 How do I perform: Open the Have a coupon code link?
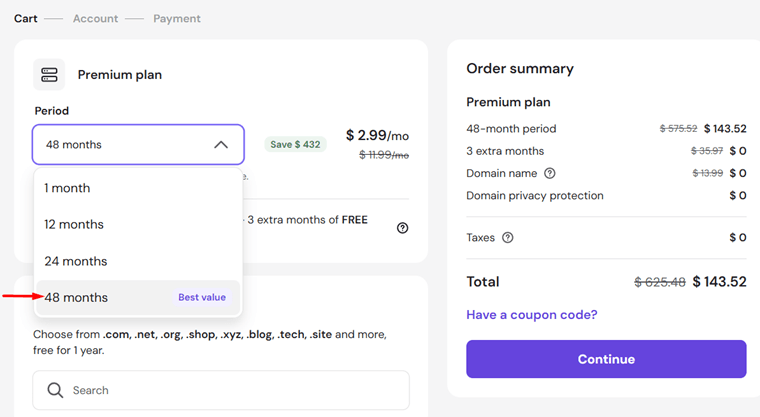[532, 315]
